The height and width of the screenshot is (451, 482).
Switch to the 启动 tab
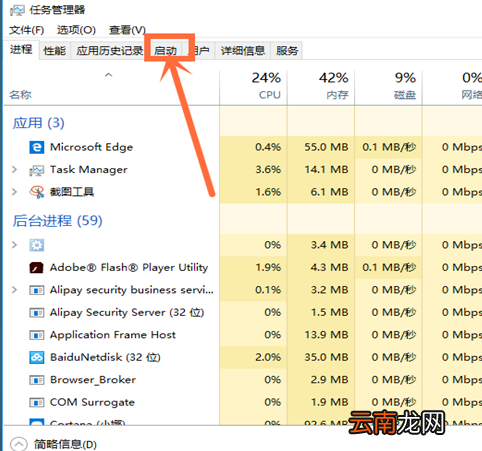[x=165, y=51]
